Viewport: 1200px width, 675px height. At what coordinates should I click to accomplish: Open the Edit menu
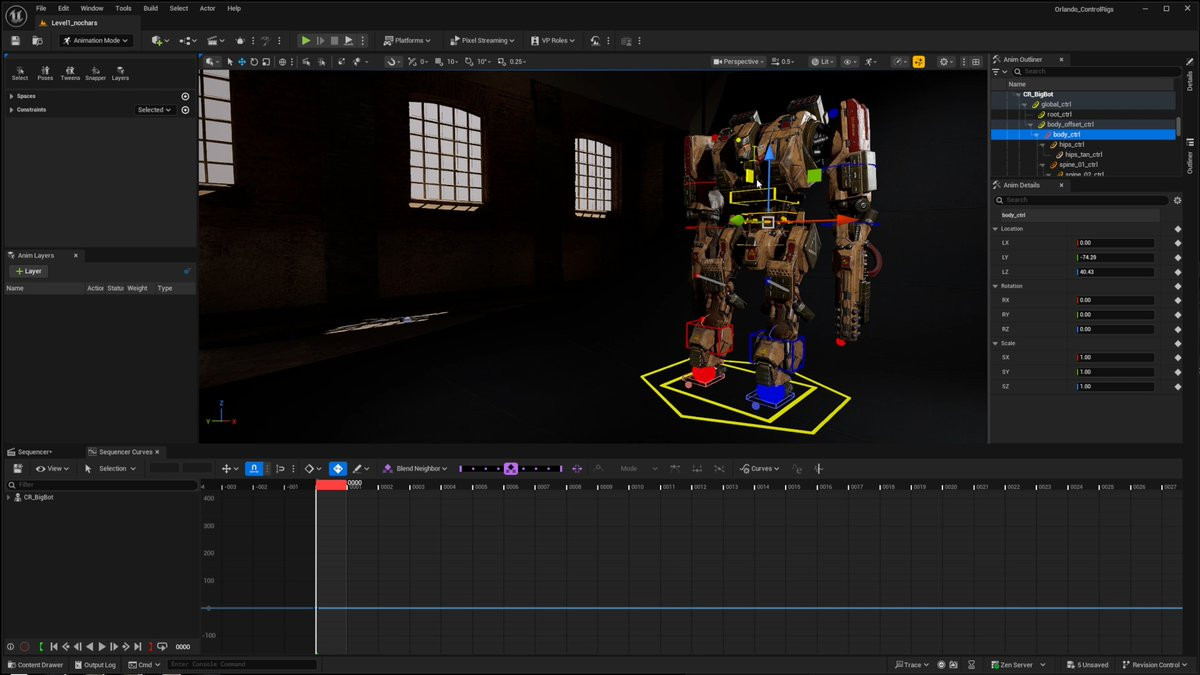coord(64,8)
